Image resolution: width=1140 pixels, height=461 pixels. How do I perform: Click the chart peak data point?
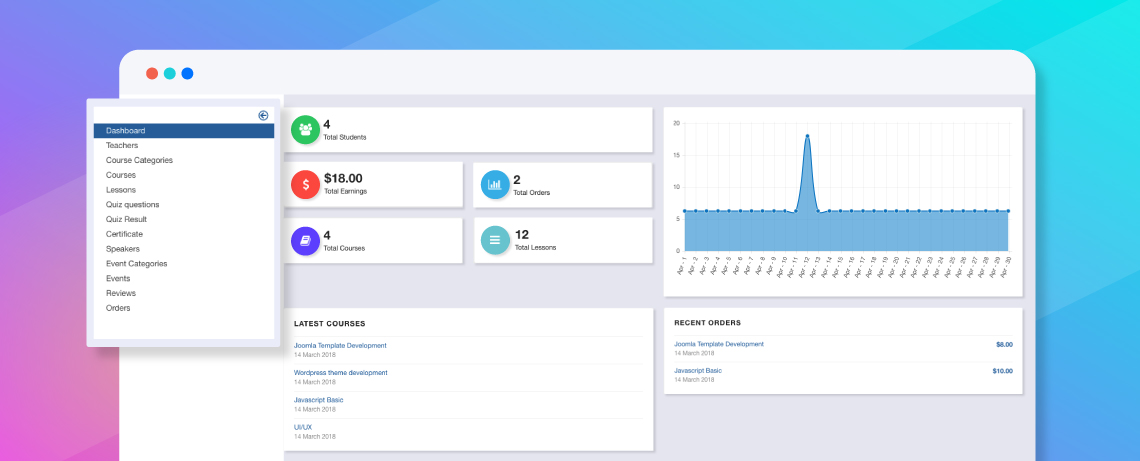[807, 136]
